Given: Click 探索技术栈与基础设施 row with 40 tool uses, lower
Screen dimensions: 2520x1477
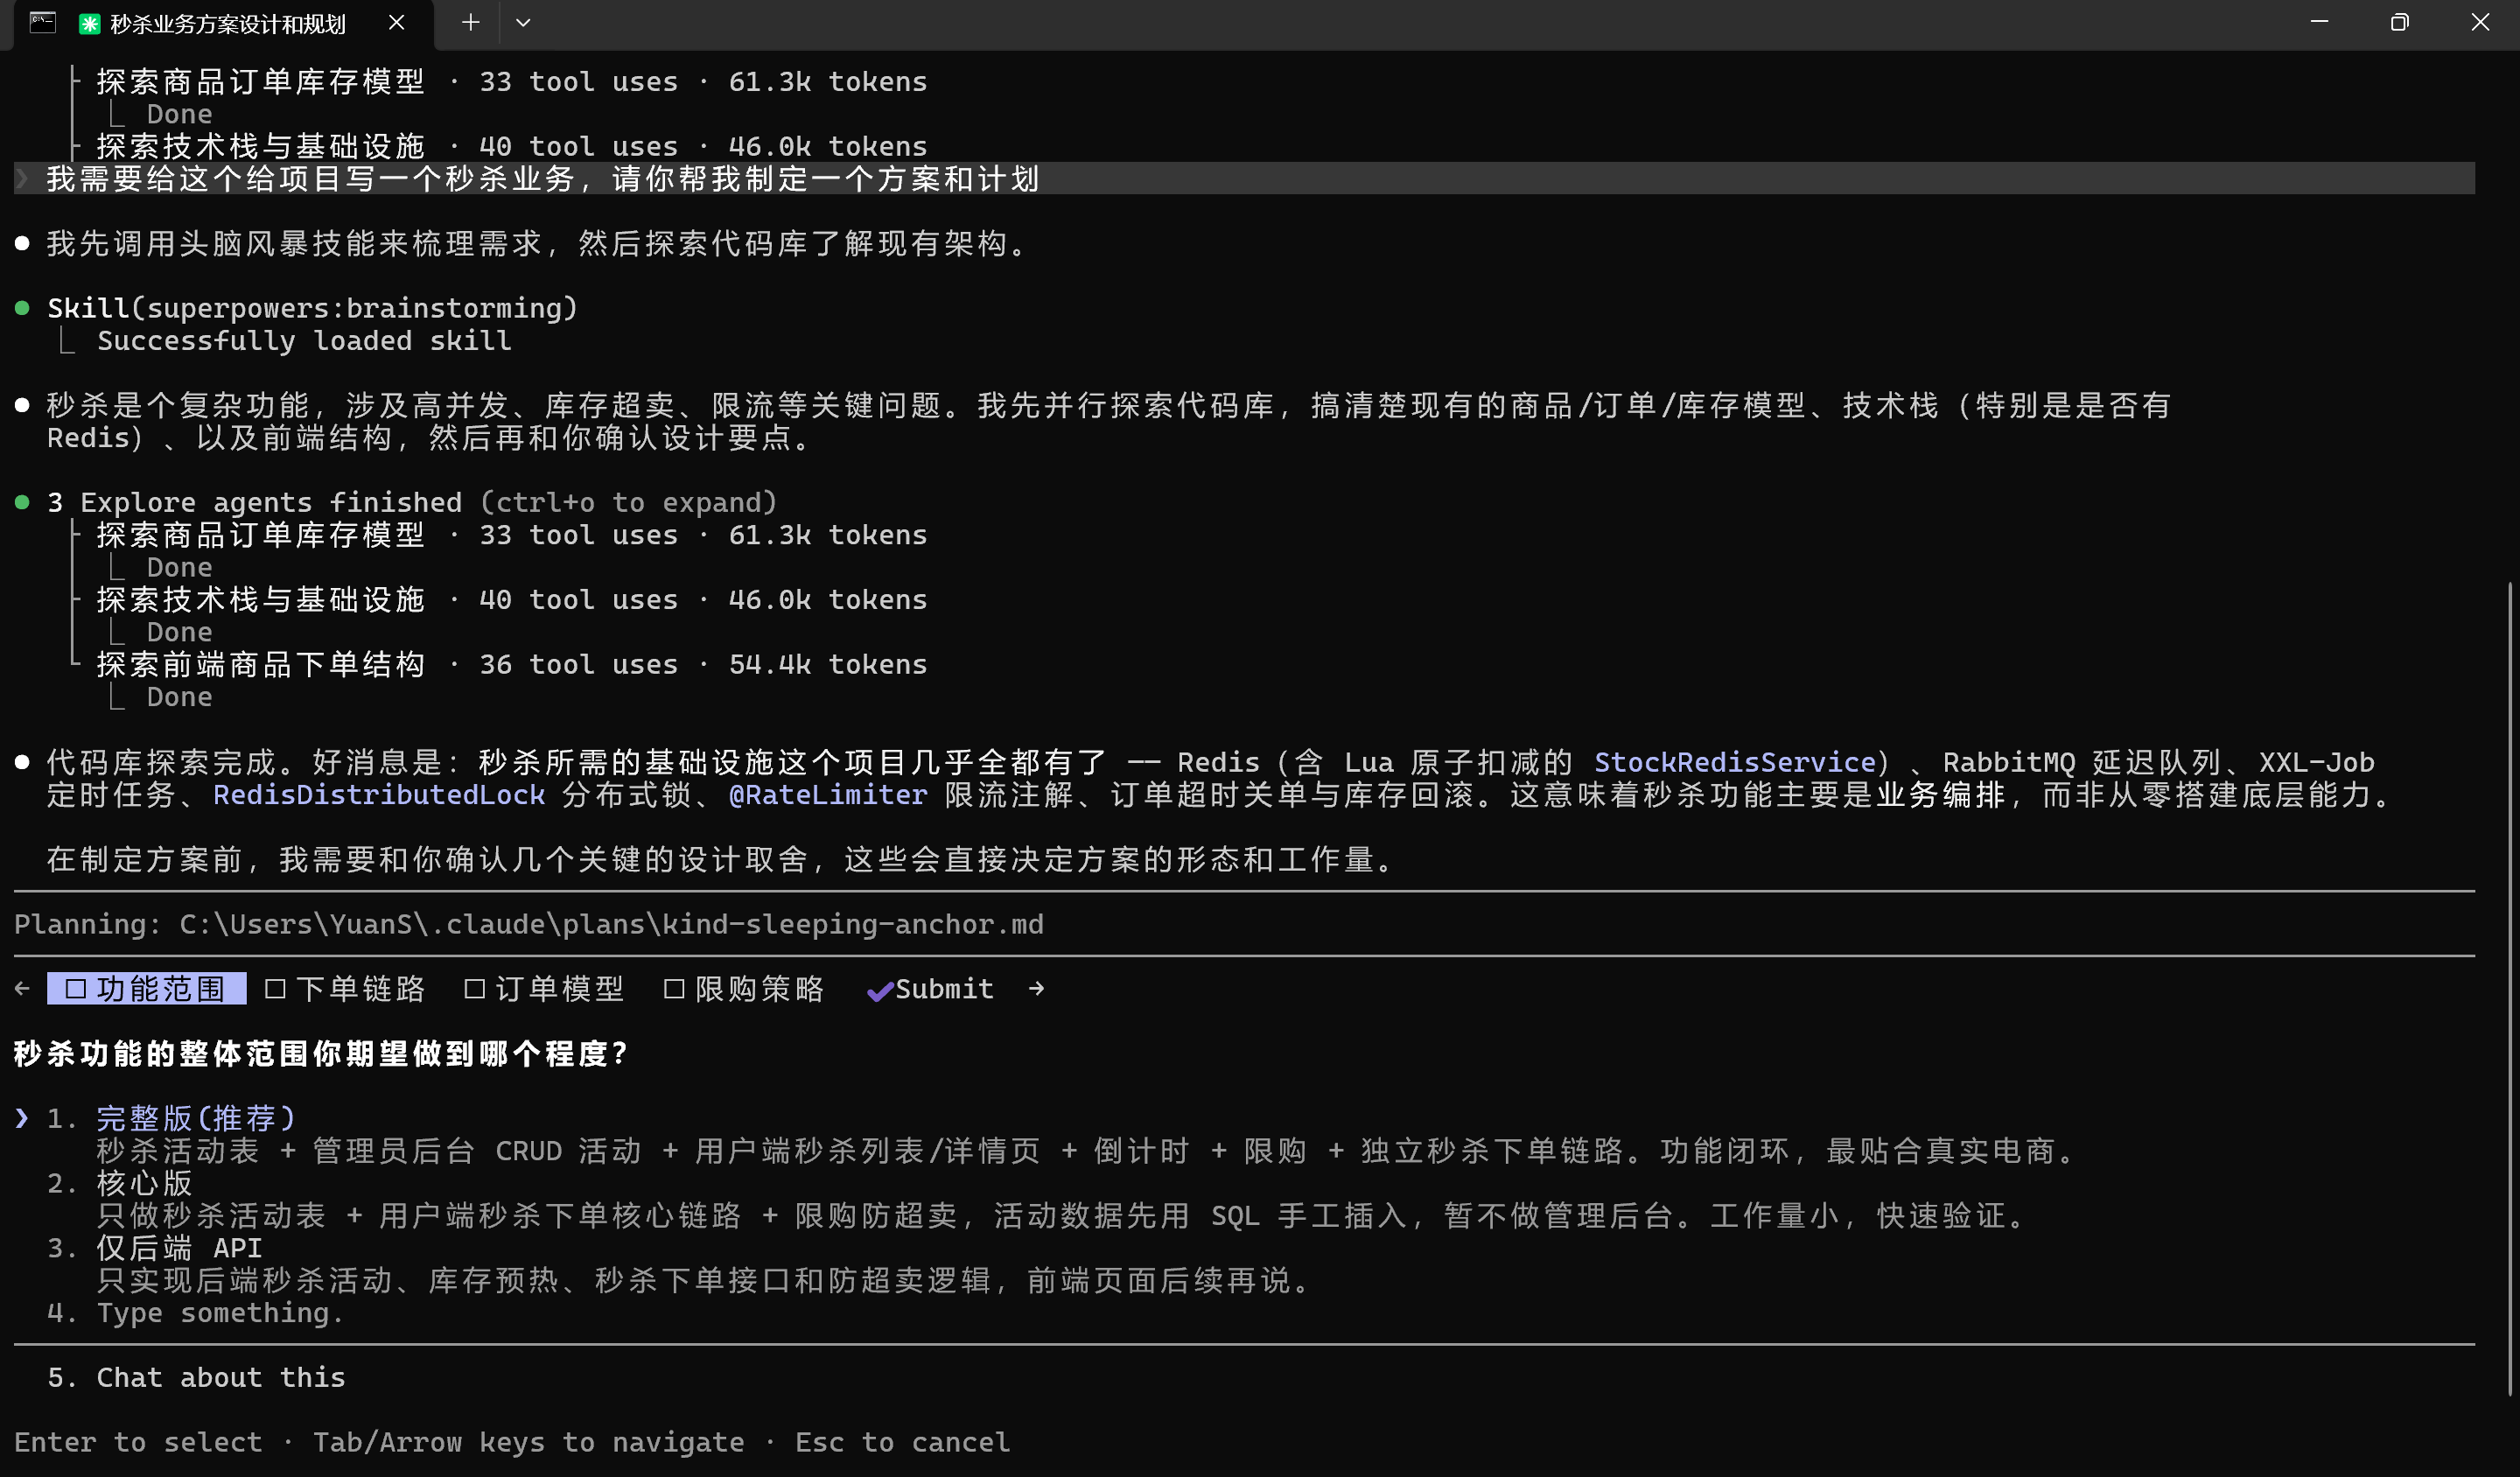Looking at the screenshot, I should (512, 600).
